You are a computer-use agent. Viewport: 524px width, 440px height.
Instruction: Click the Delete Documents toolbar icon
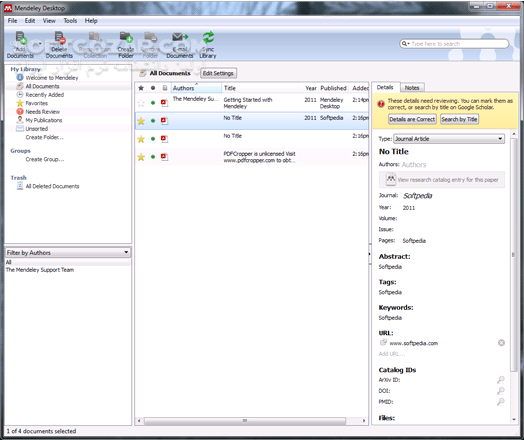(59, 37)
